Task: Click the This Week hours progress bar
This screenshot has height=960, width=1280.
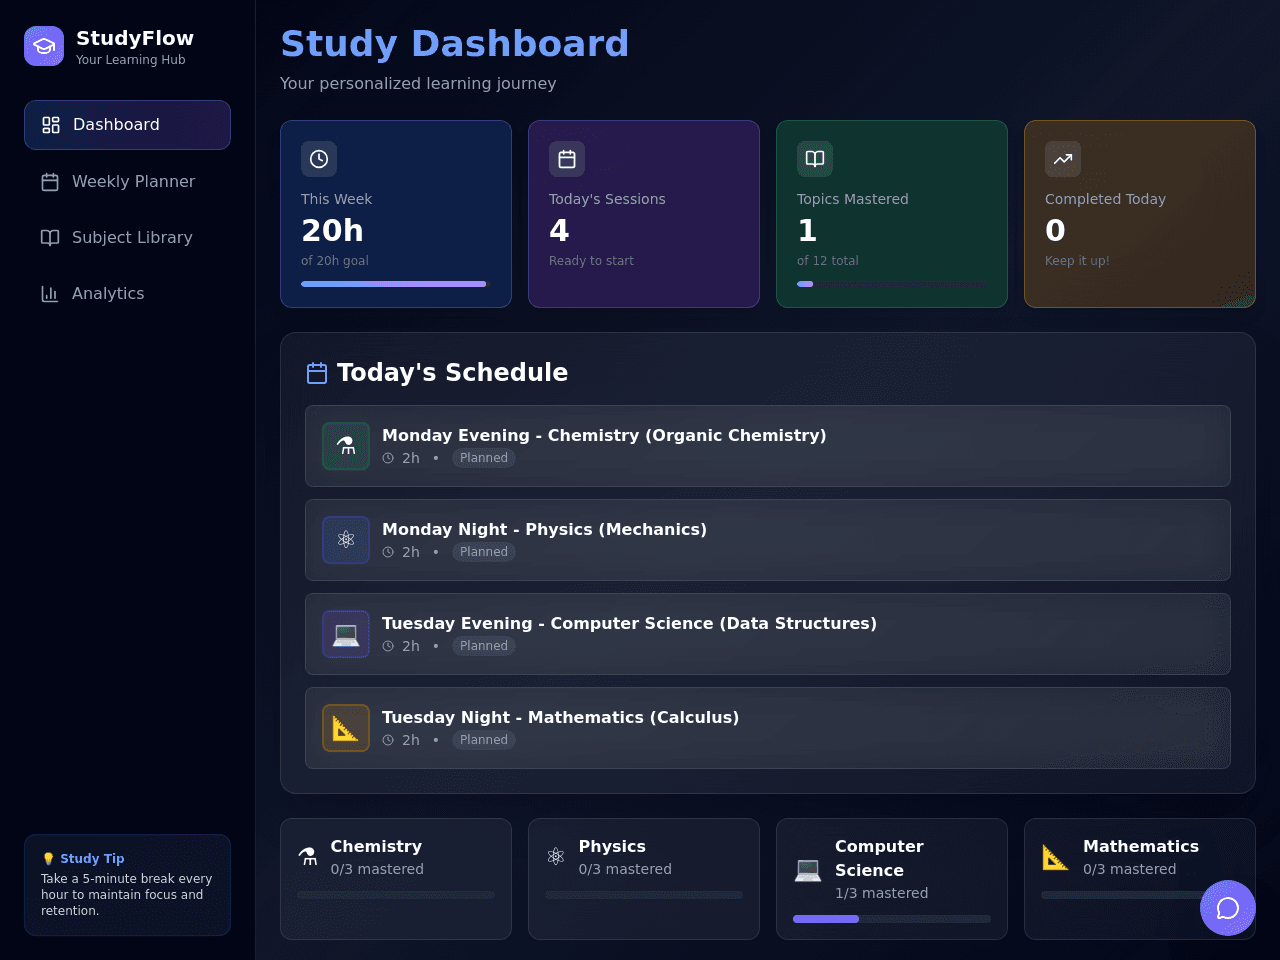Action: pyautogui.click(x=394, y=284)
